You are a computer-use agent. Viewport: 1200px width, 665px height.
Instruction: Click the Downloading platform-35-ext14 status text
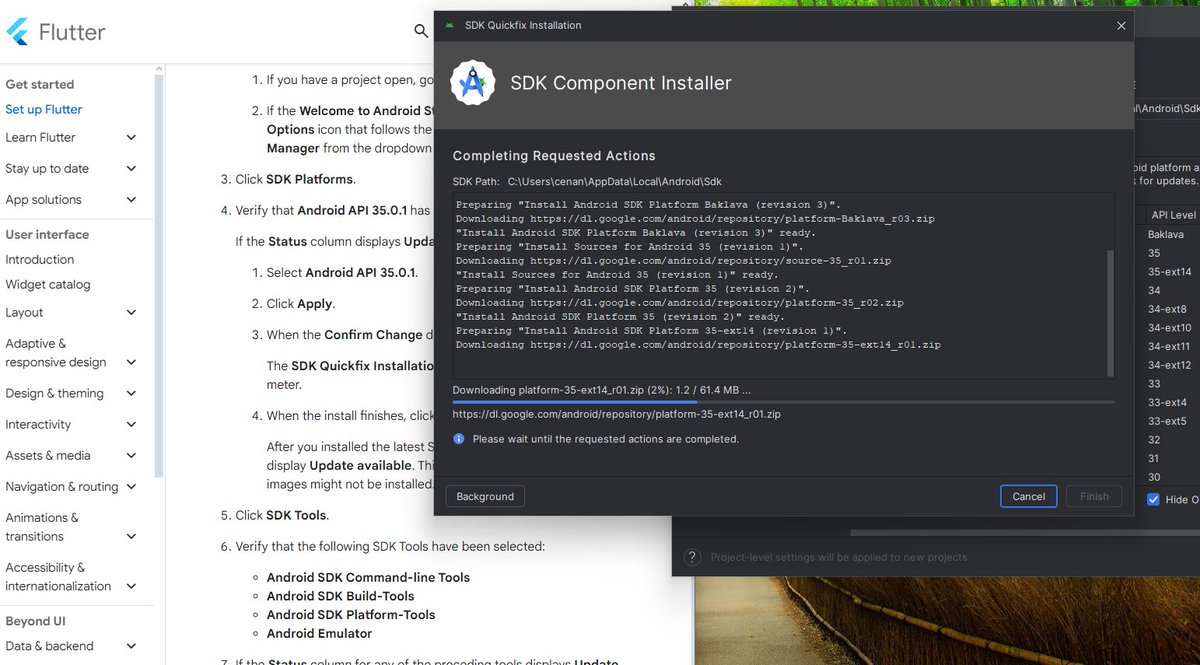coord(601,390)
